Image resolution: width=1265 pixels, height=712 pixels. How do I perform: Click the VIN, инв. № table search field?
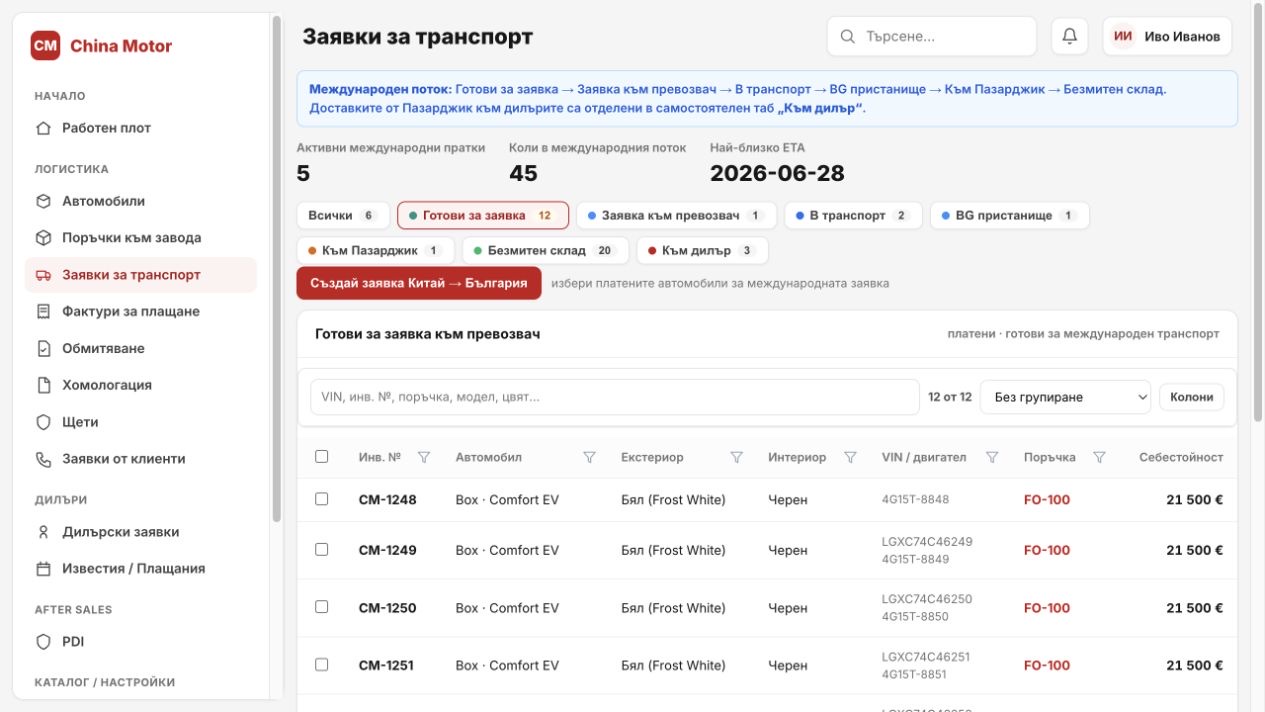point(615,397)
